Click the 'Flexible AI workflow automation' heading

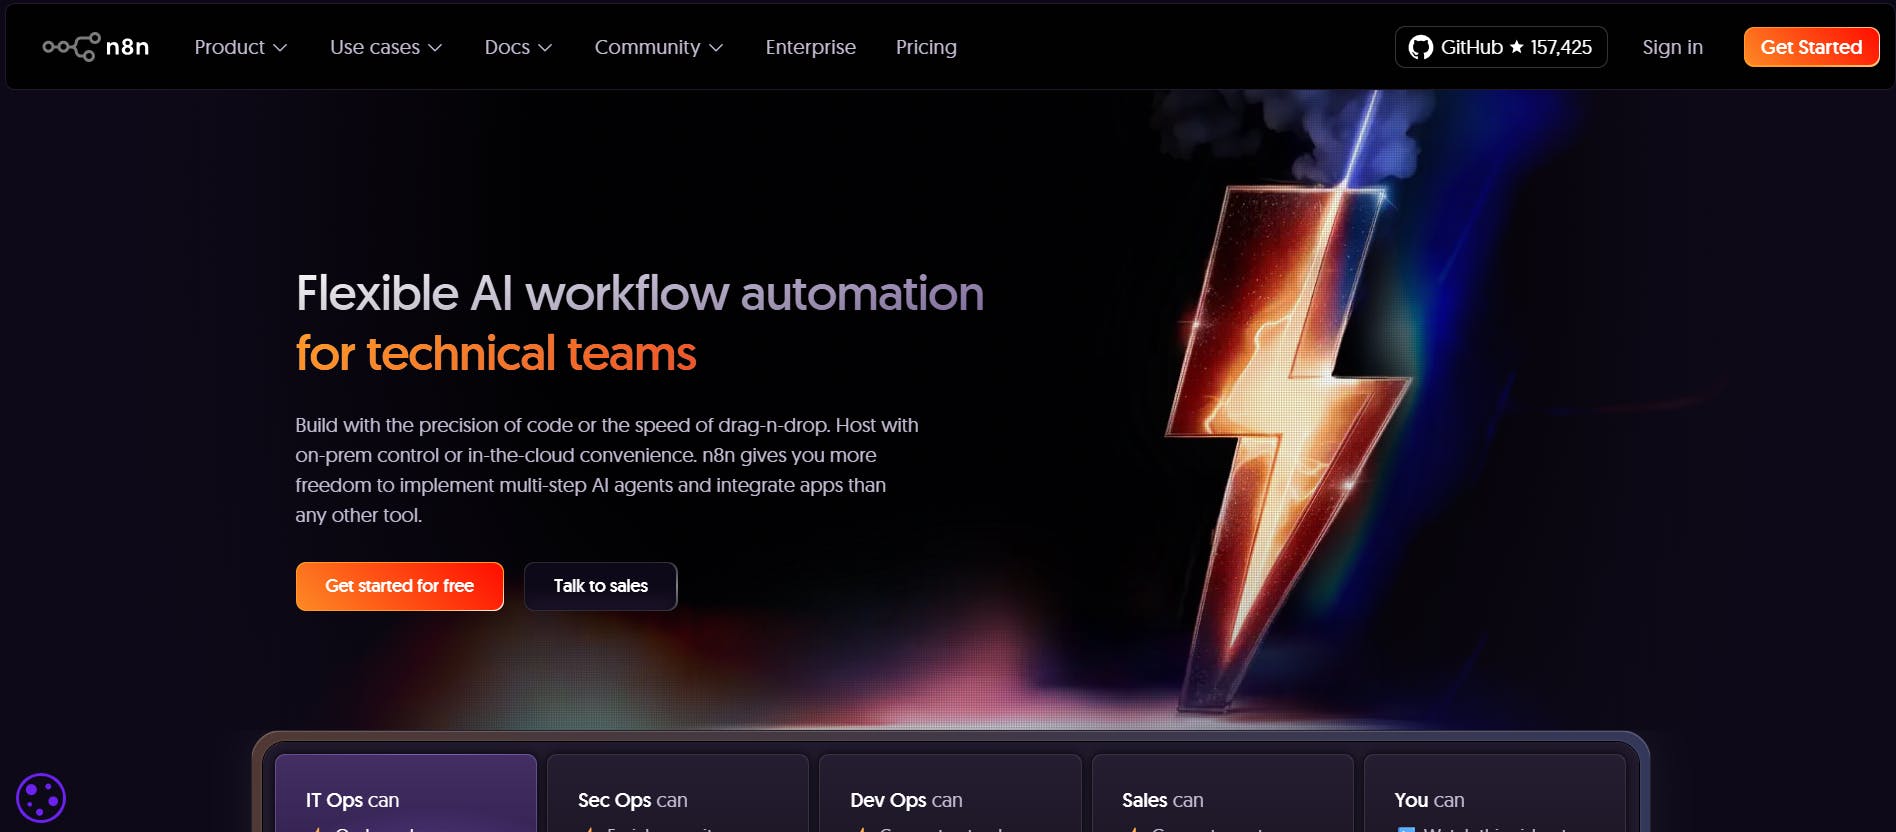(x=640, y=294)
